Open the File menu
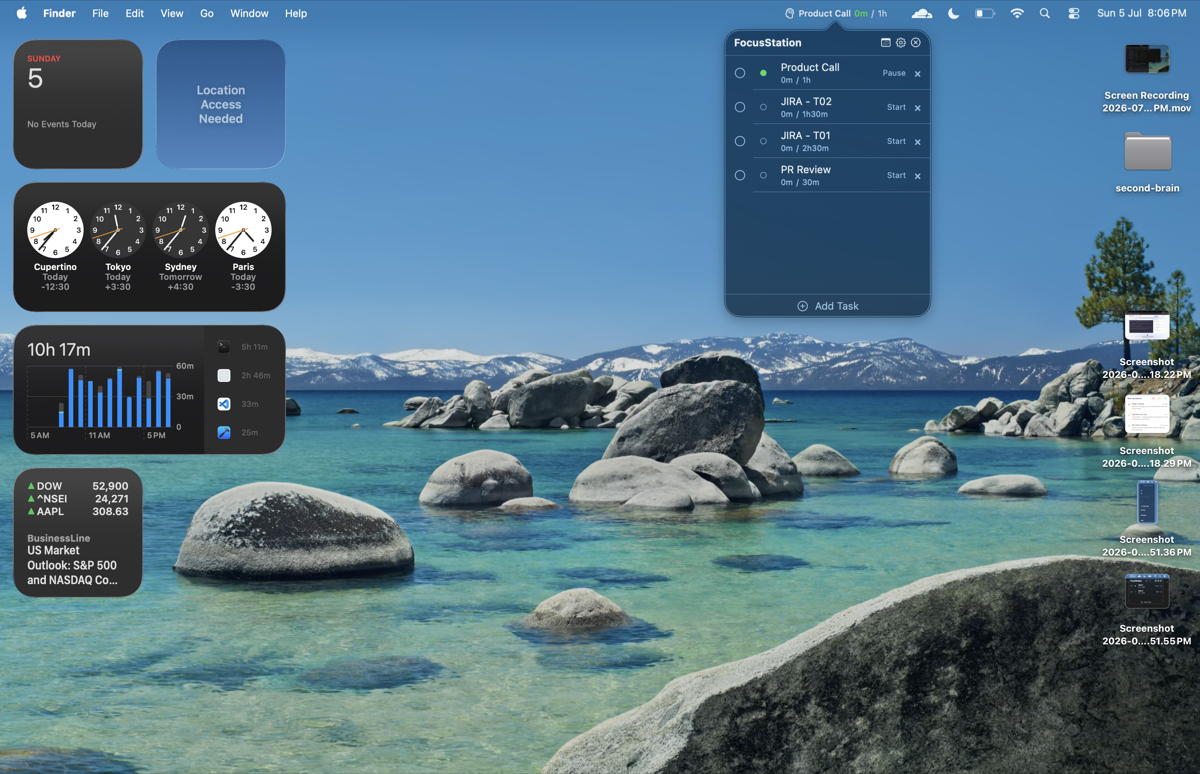 click(100, 13)
